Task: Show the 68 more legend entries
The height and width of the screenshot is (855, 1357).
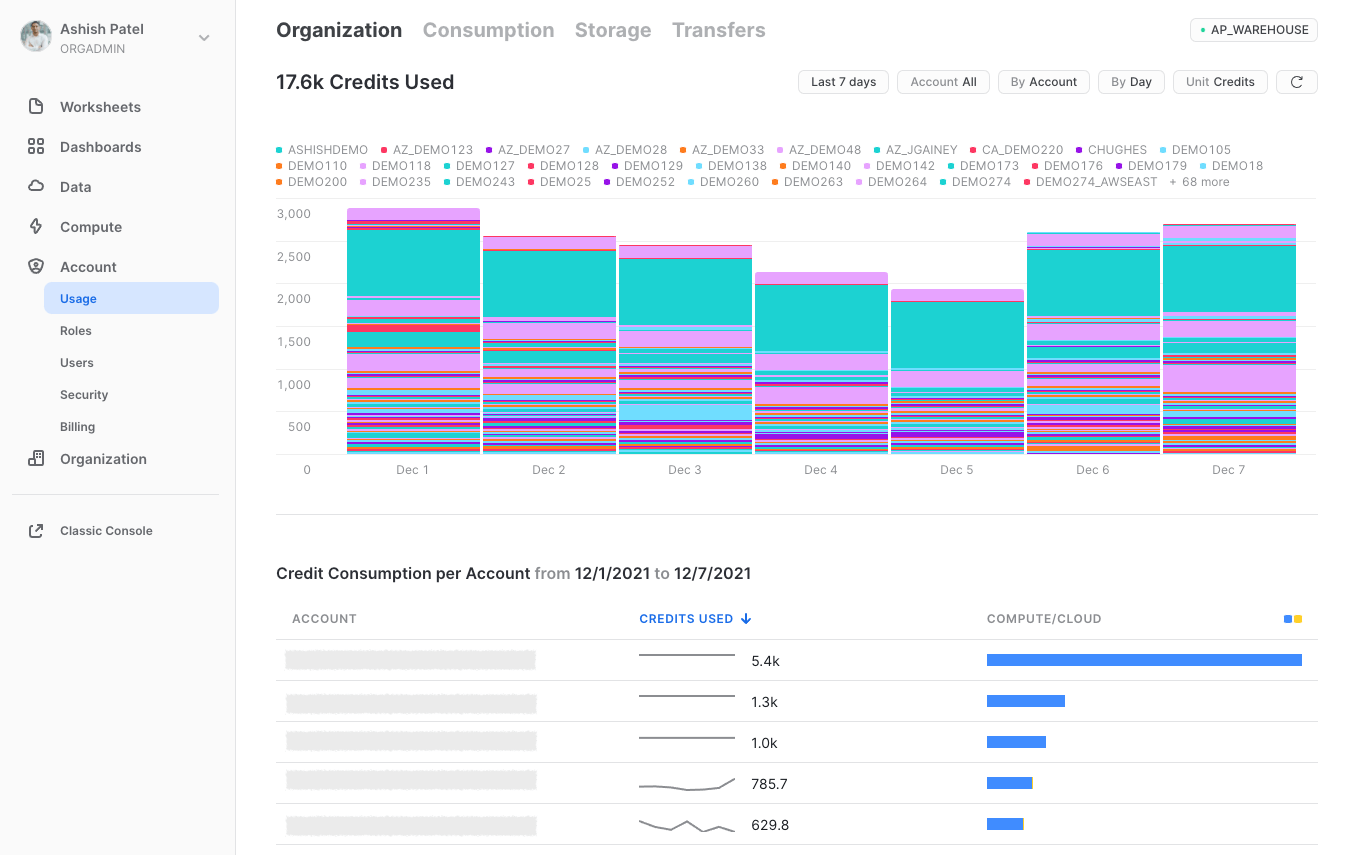Action: point(1200,181)
